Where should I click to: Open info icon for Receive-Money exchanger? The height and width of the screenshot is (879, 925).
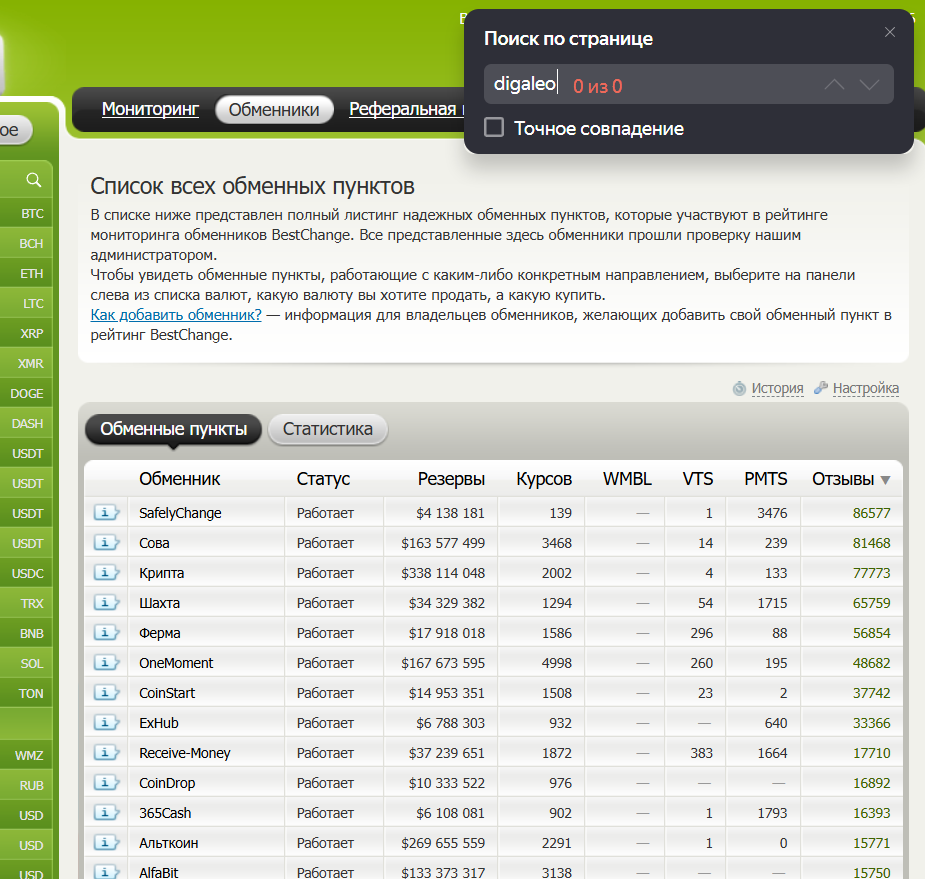tap(106, 753)
